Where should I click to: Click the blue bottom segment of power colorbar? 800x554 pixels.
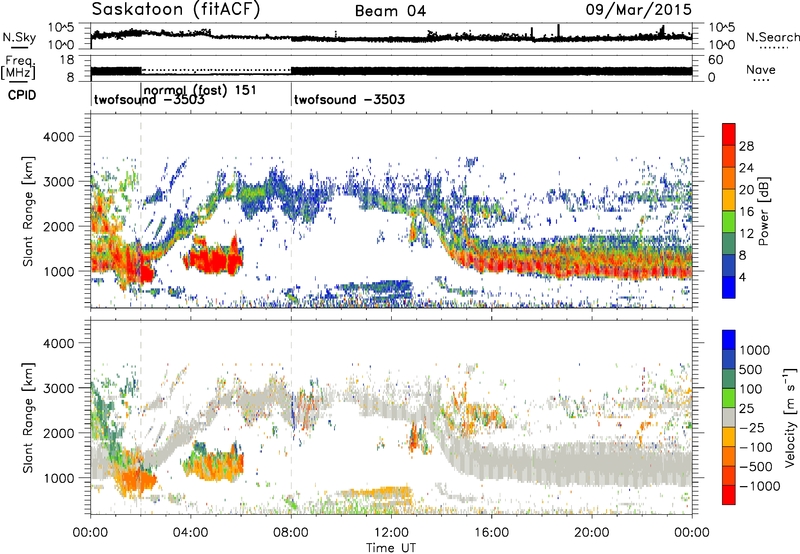coord(729,287)
